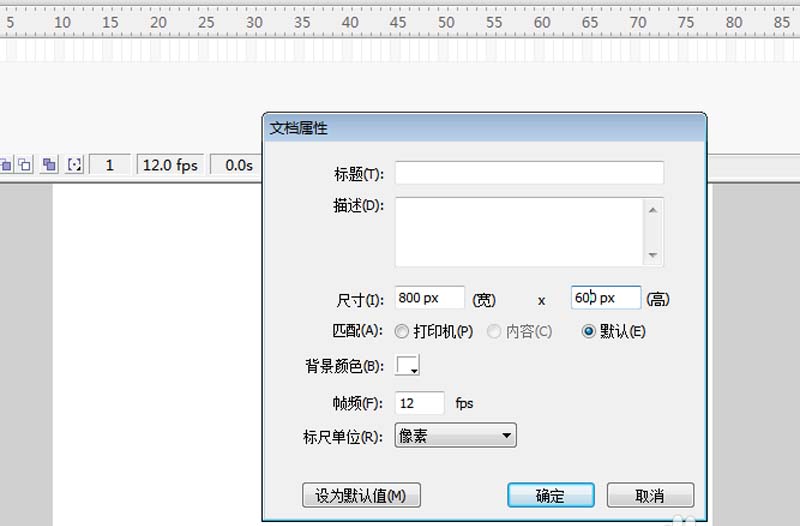
Task: Click the 0.0s elapsed time value
Action: [x=238, y=165]
